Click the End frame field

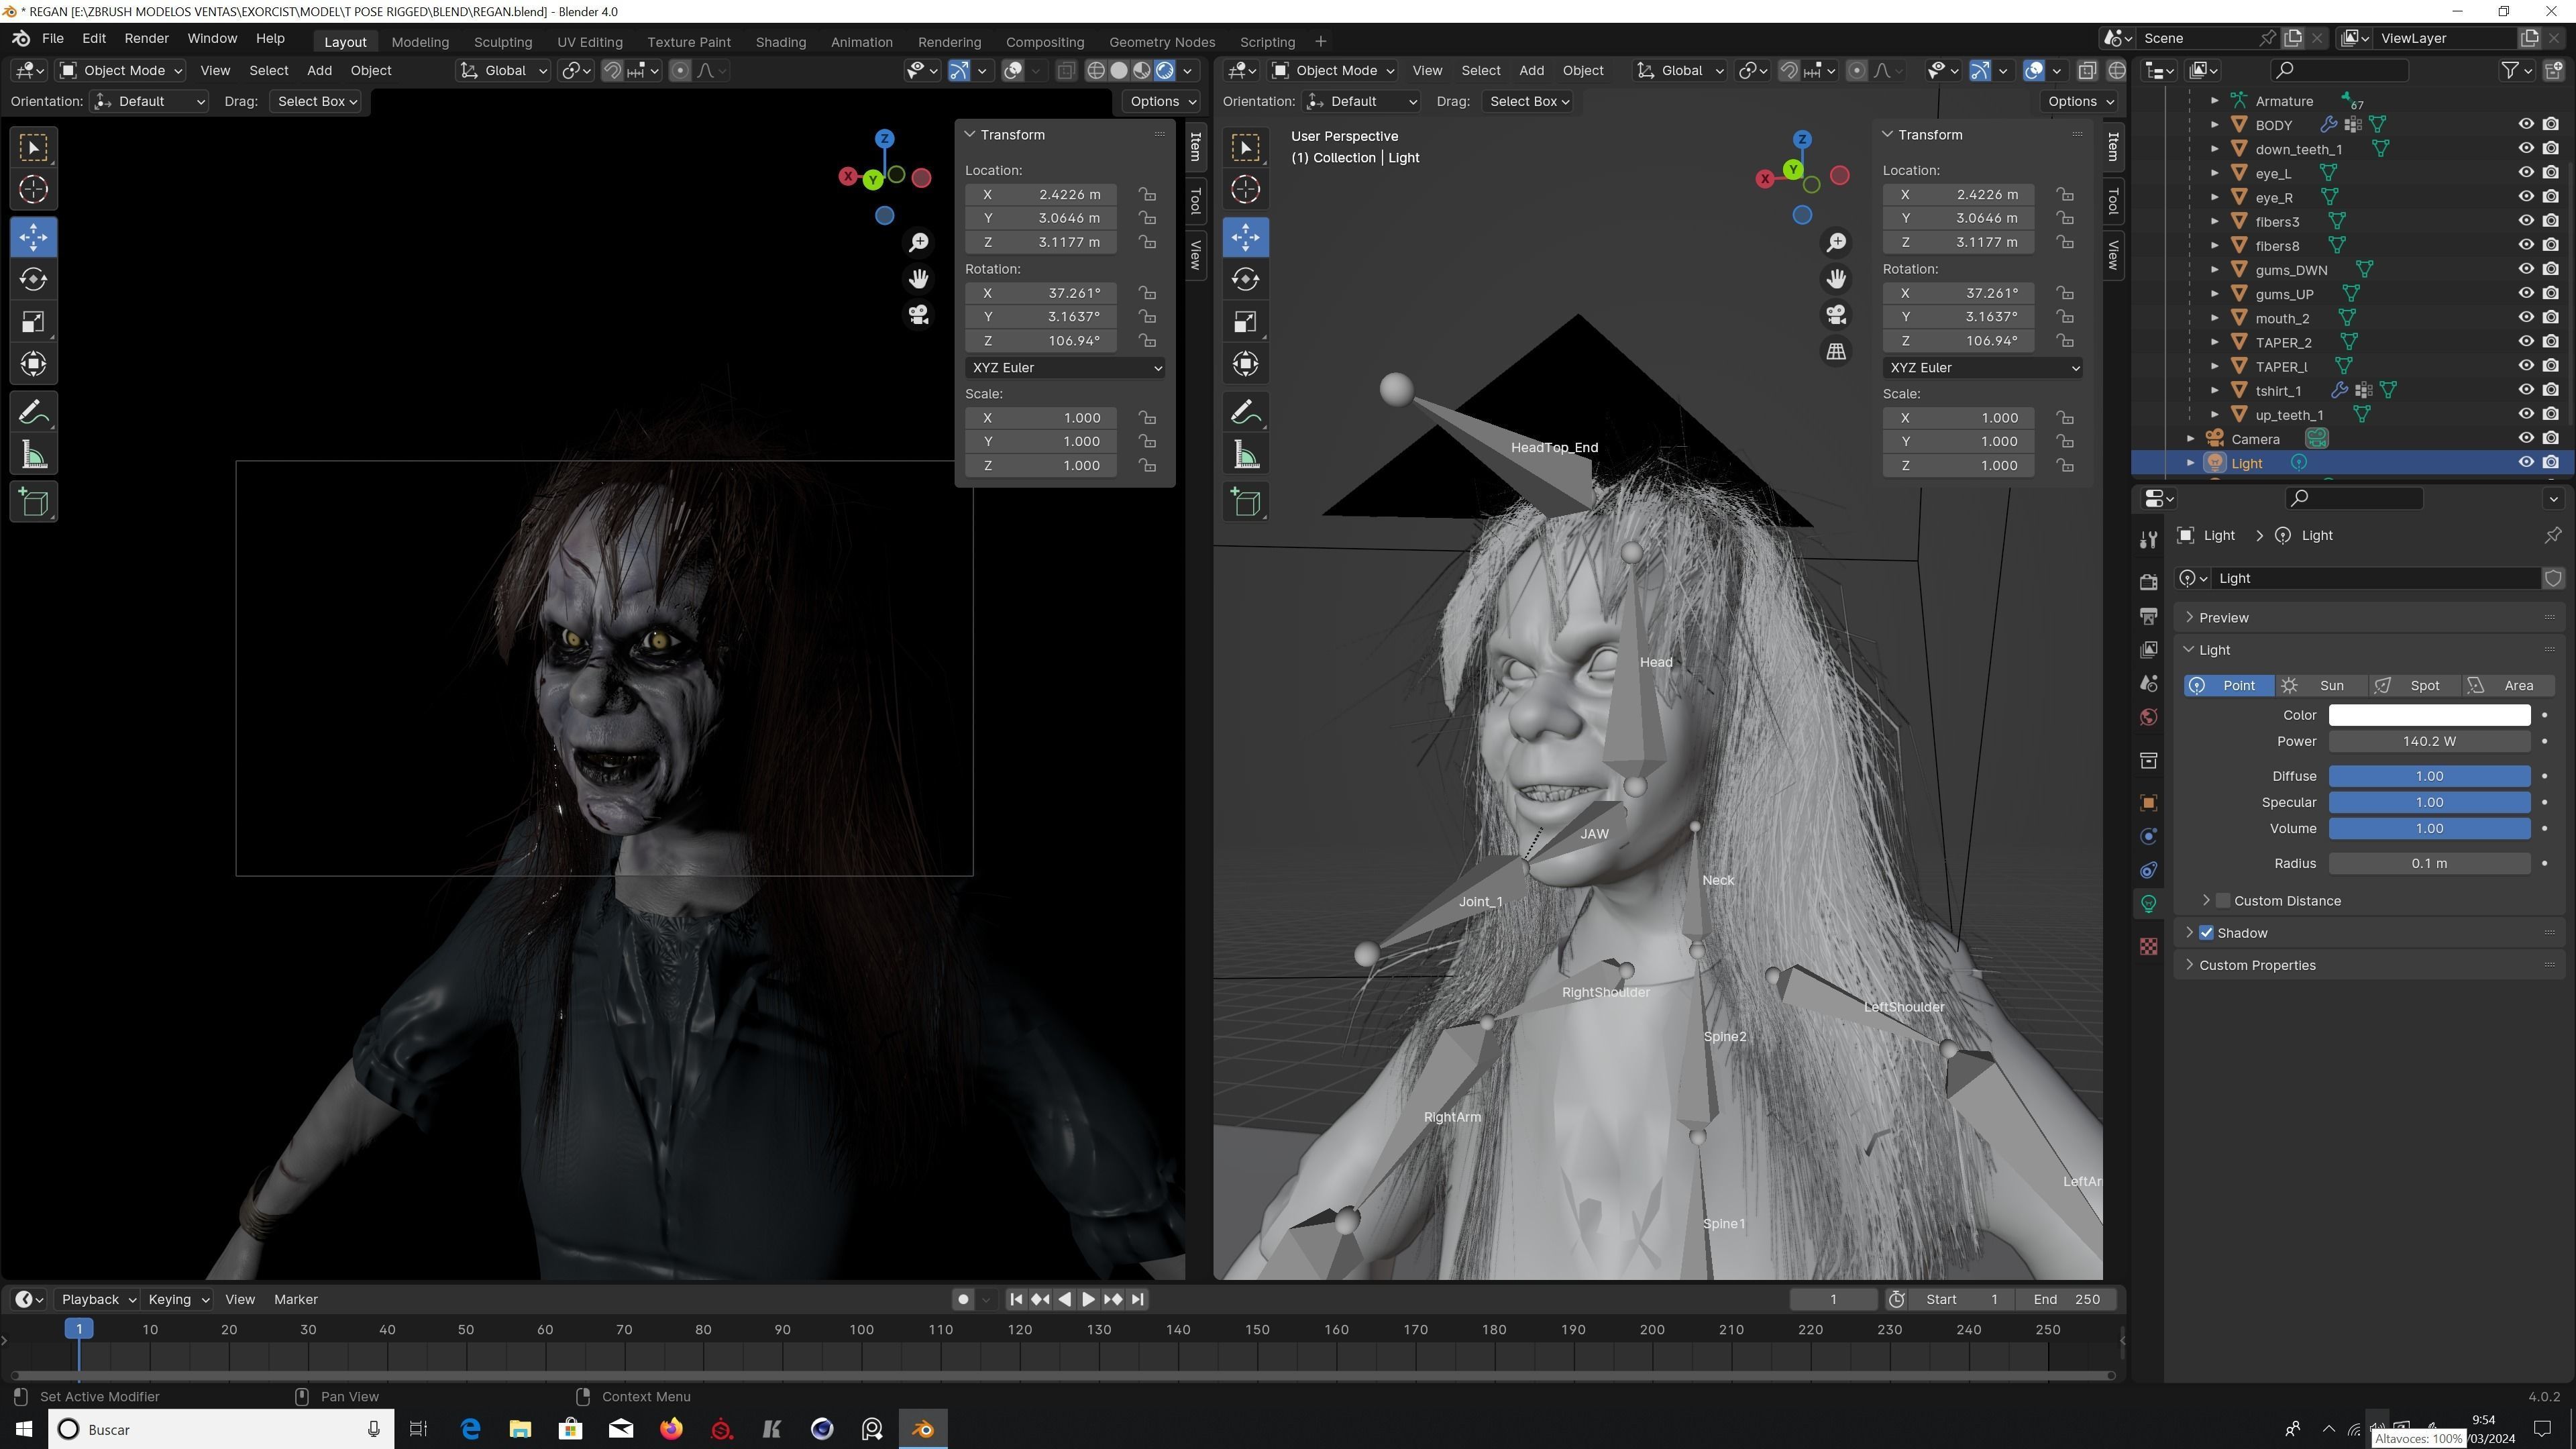click(2066, 1300)
